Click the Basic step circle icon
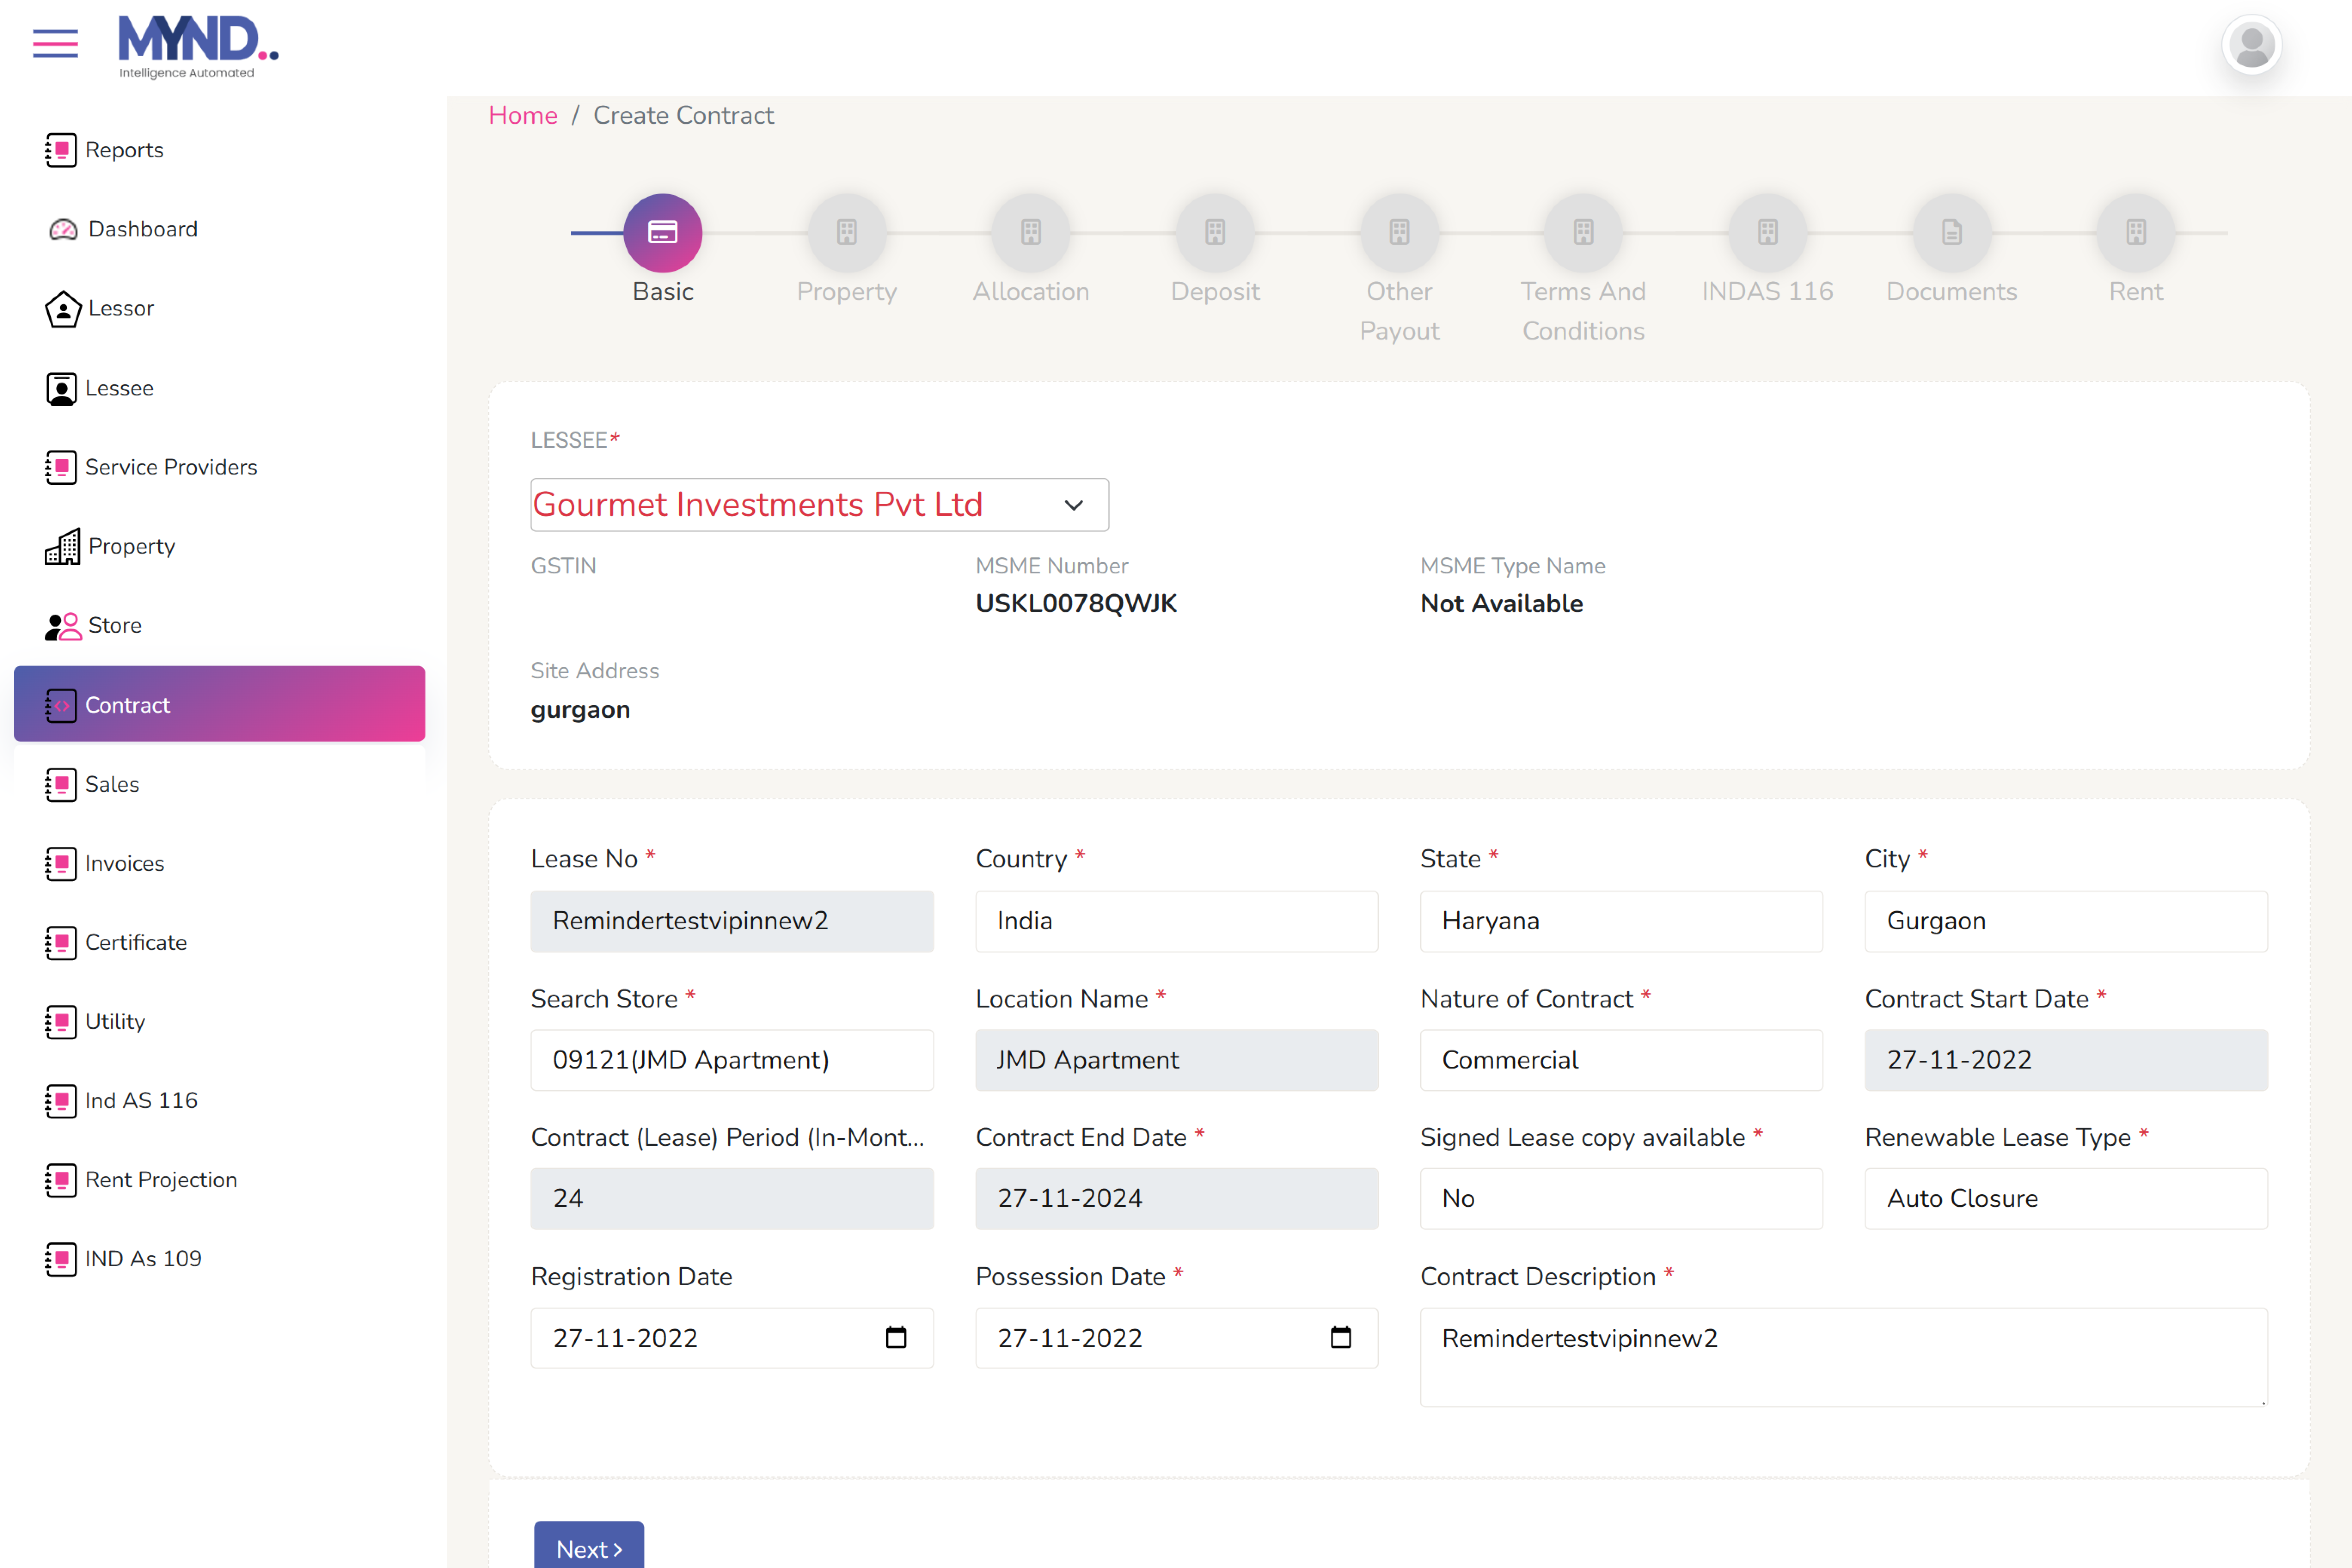 [662, 233]
